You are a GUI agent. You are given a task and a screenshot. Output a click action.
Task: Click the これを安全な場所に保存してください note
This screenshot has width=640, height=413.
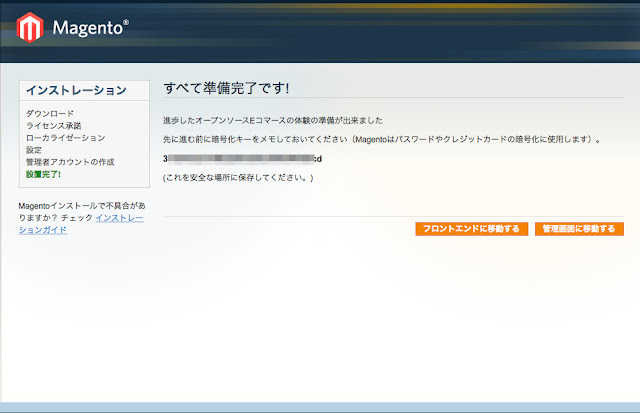tap(238, 178)
